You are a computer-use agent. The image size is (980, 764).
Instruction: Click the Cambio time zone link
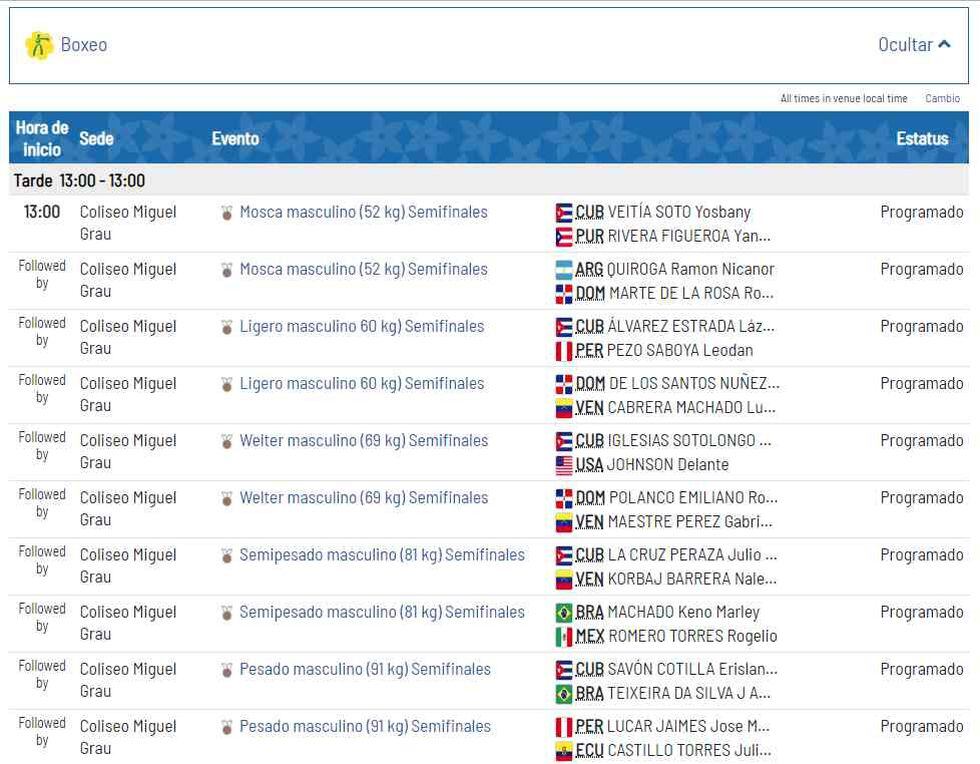tap(942, 98)
